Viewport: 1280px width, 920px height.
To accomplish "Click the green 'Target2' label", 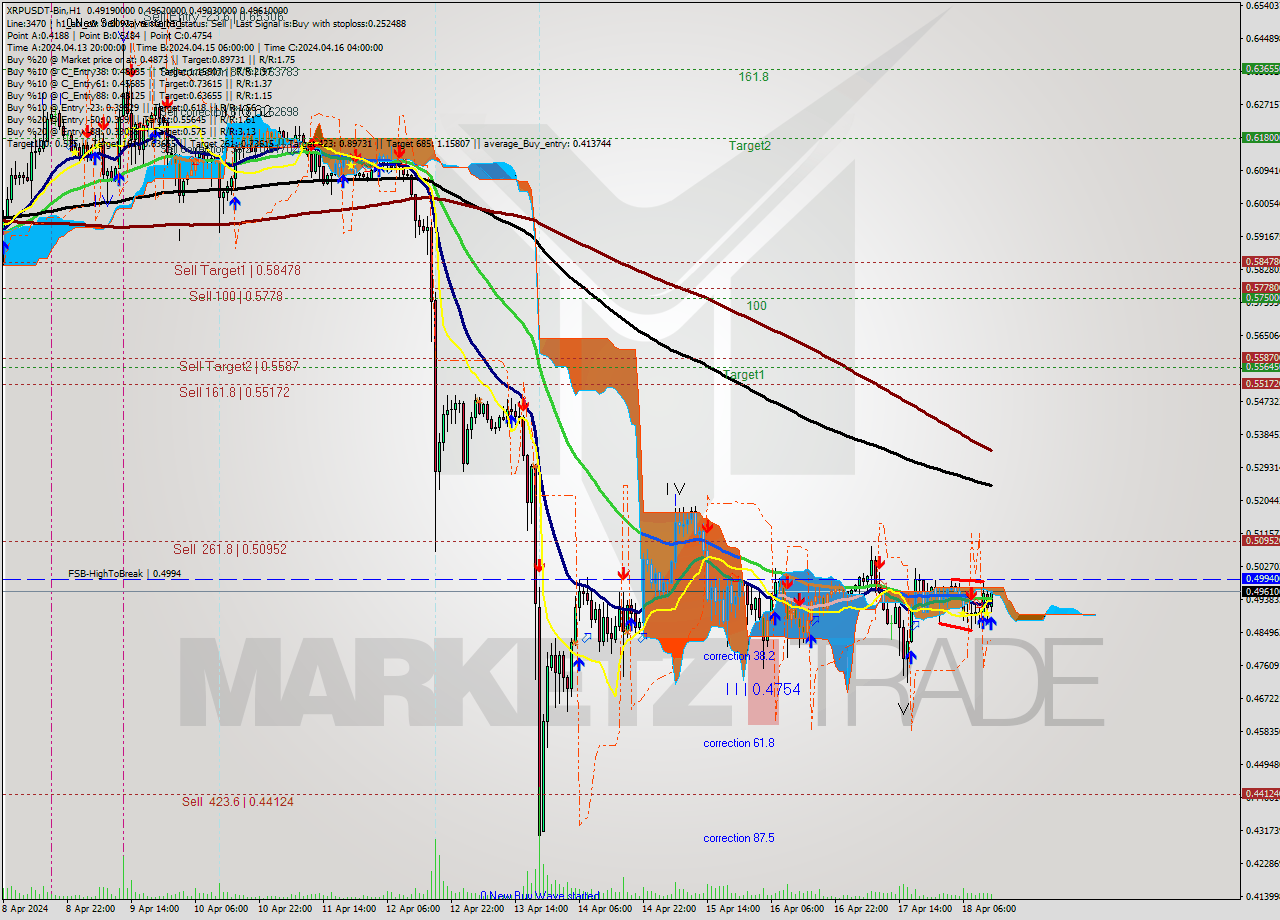I will coord(749,146).
